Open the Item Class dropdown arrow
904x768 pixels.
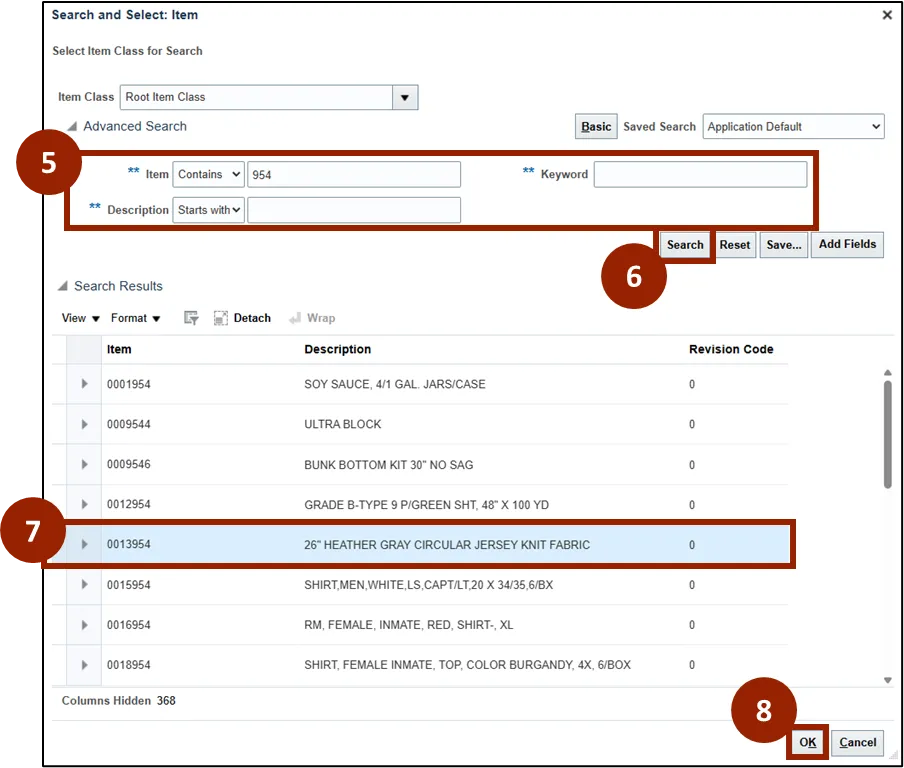coord(404,97)
